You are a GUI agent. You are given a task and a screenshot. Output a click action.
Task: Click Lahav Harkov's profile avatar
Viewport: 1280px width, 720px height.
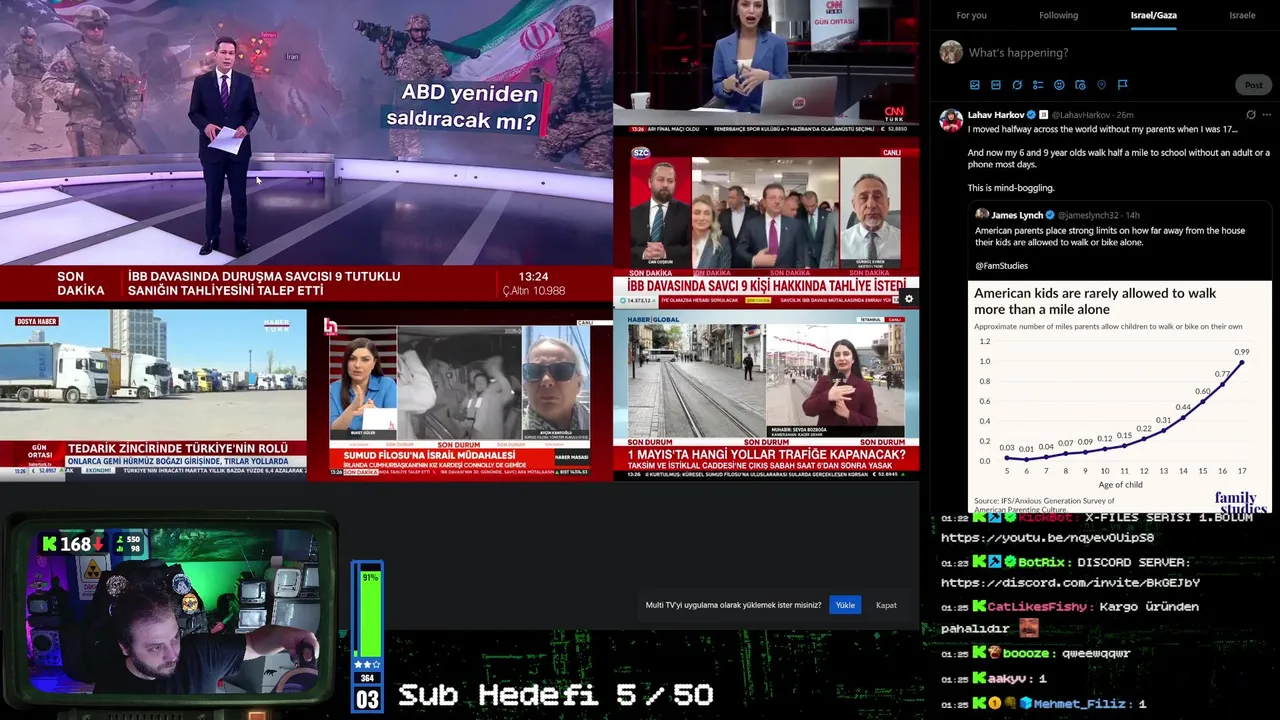(951, 121)
